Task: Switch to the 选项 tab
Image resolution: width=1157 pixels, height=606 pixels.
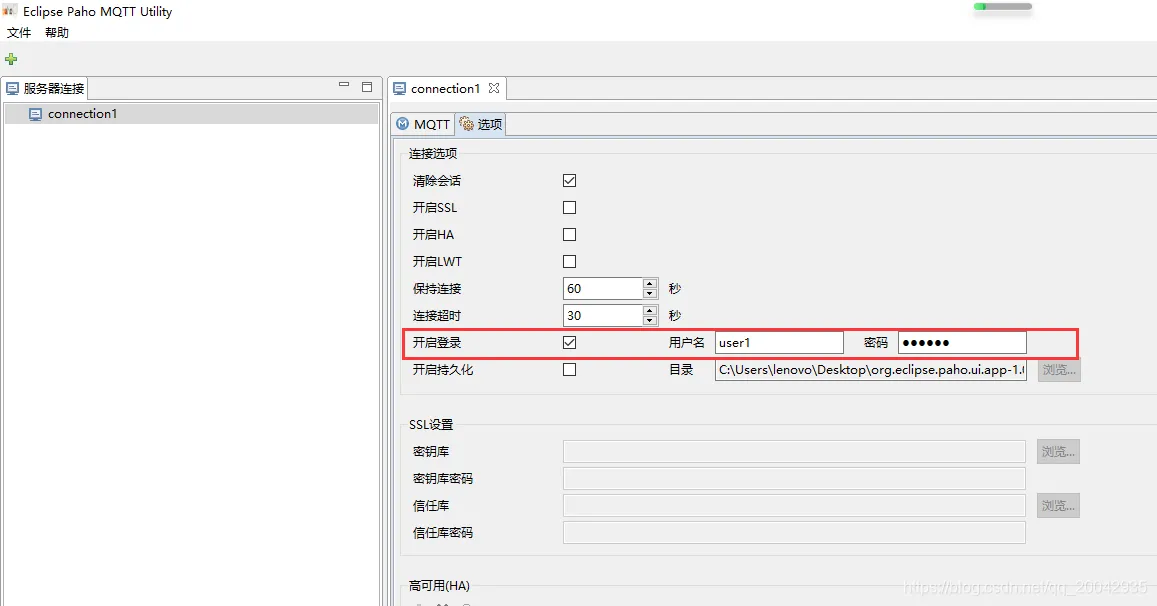Action: (x=480, y=124)
